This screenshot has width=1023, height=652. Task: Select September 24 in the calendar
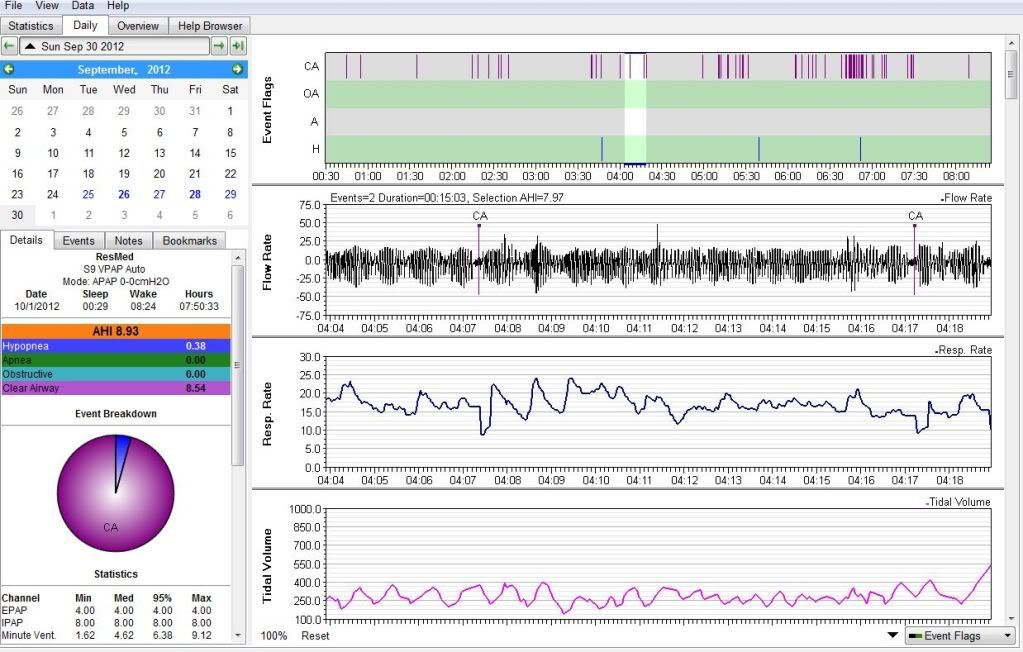pyautogui.click(x=53, y=194)
